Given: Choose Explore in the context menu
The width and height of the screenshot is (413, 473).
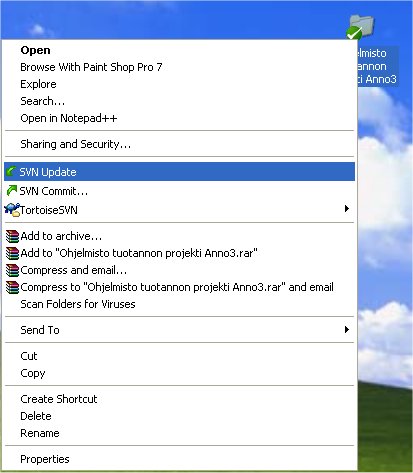Looking at the screenshot, I should pyautogui.click(x=179, y=84).
